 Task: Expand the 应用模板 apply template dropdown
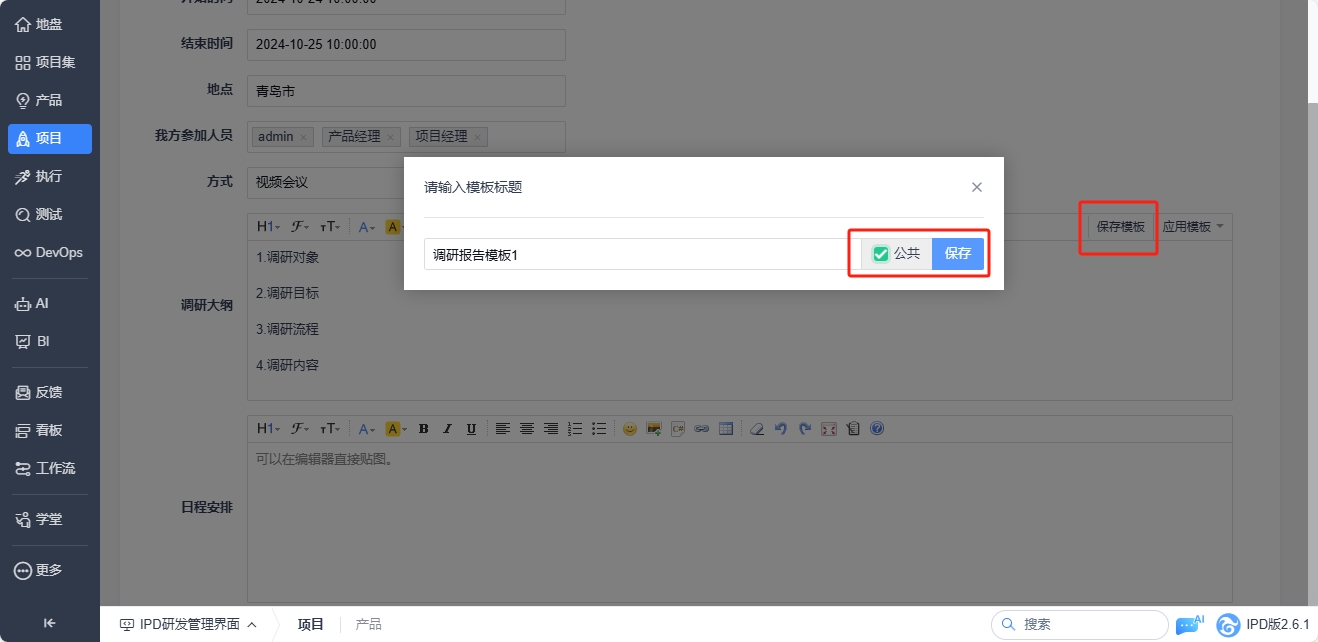[x=1193, y=227]
